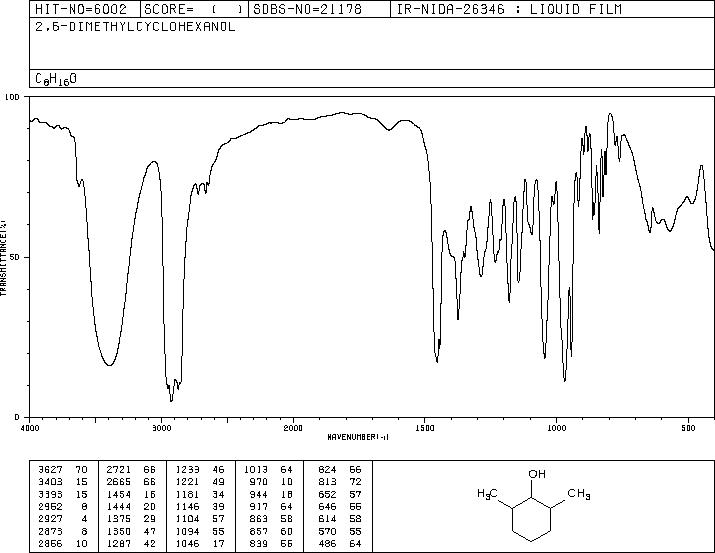The image size is (715, 553).
Task: Click the broad O-H absorption trough near 3400
Action: (x=109, y=364)
